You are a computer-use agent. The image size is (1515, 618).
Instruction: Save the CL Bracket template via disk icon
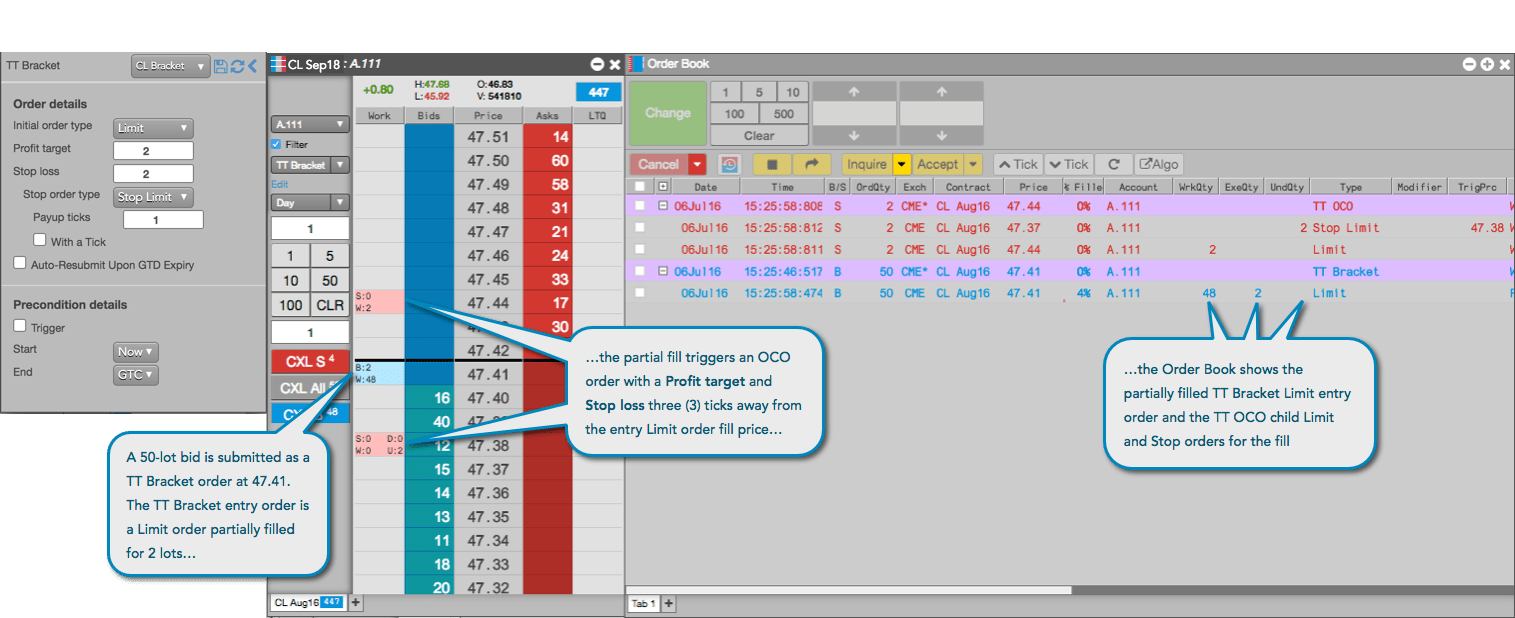pyautogui.click(x=221, y=66)
